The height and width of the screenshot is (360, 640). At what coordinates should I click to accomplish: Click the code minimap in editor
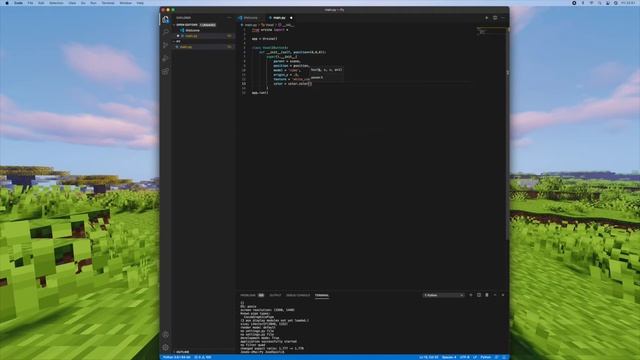[x=491, y=32]
